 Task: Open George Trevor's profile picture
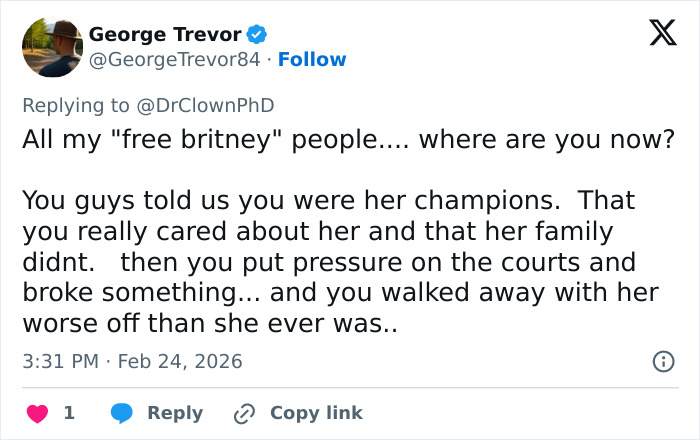point(50,47)
